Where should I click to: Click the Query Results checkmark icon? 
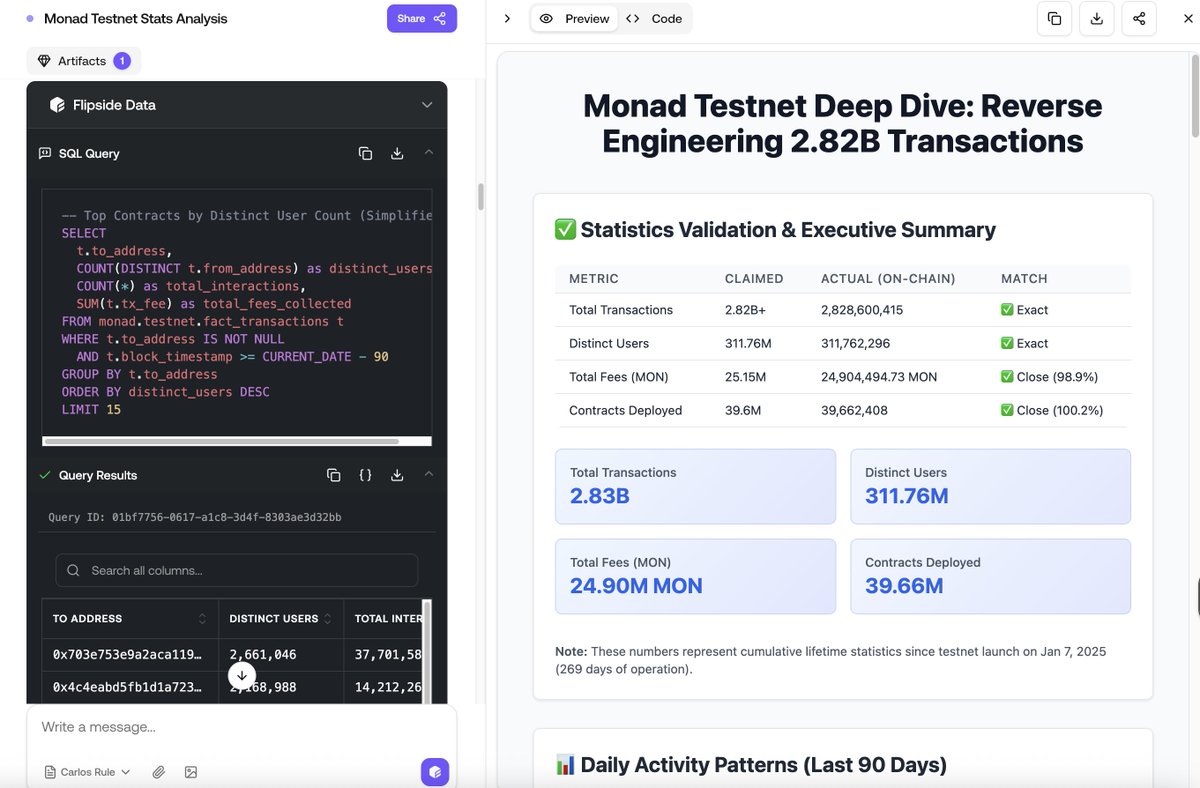[x=44, y=475]
